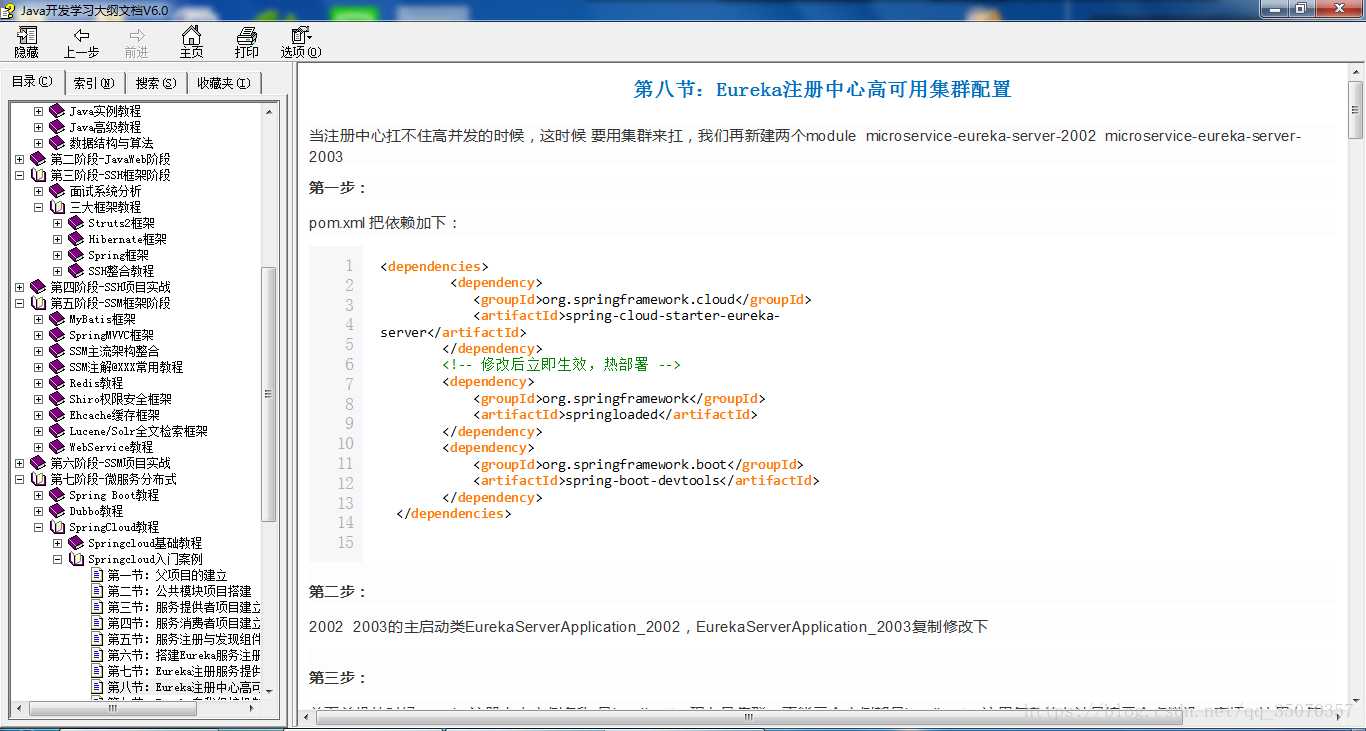Select SSM主流架构整合 in the tree
The image size is (1366, 731).
click(114, 351)
